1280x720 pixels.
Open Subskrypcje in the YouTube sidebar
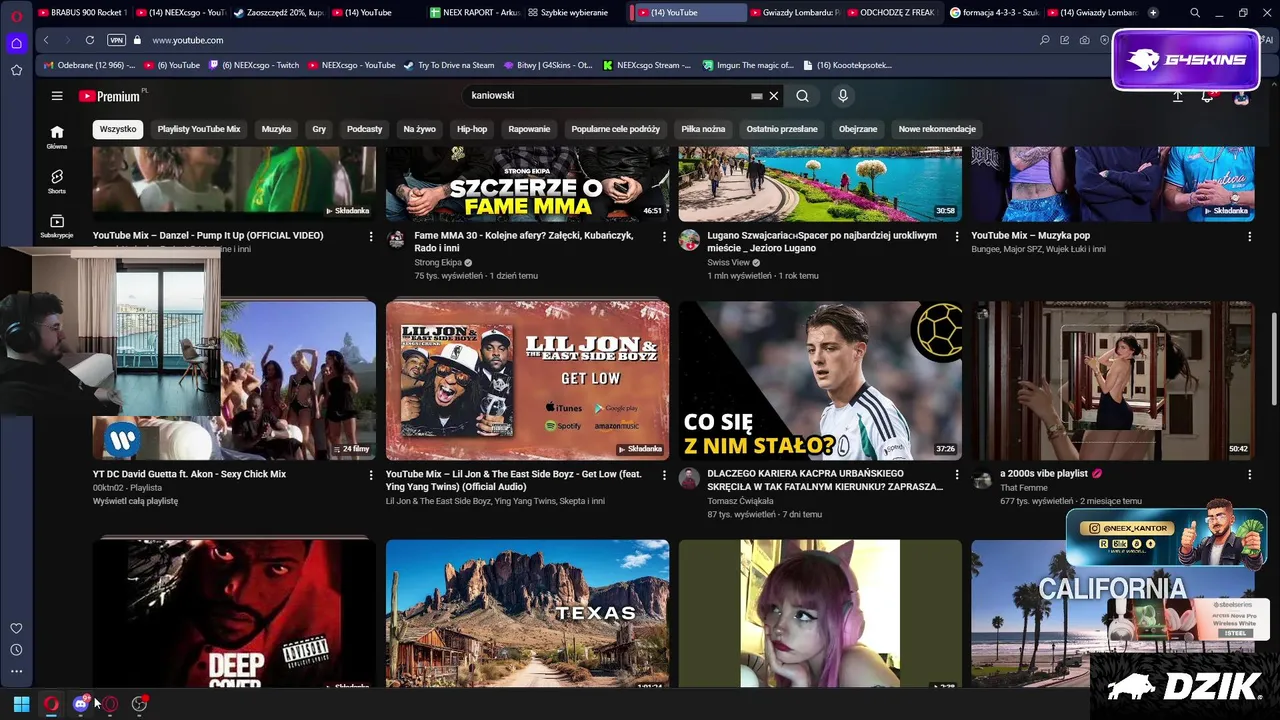click(57, 226)
